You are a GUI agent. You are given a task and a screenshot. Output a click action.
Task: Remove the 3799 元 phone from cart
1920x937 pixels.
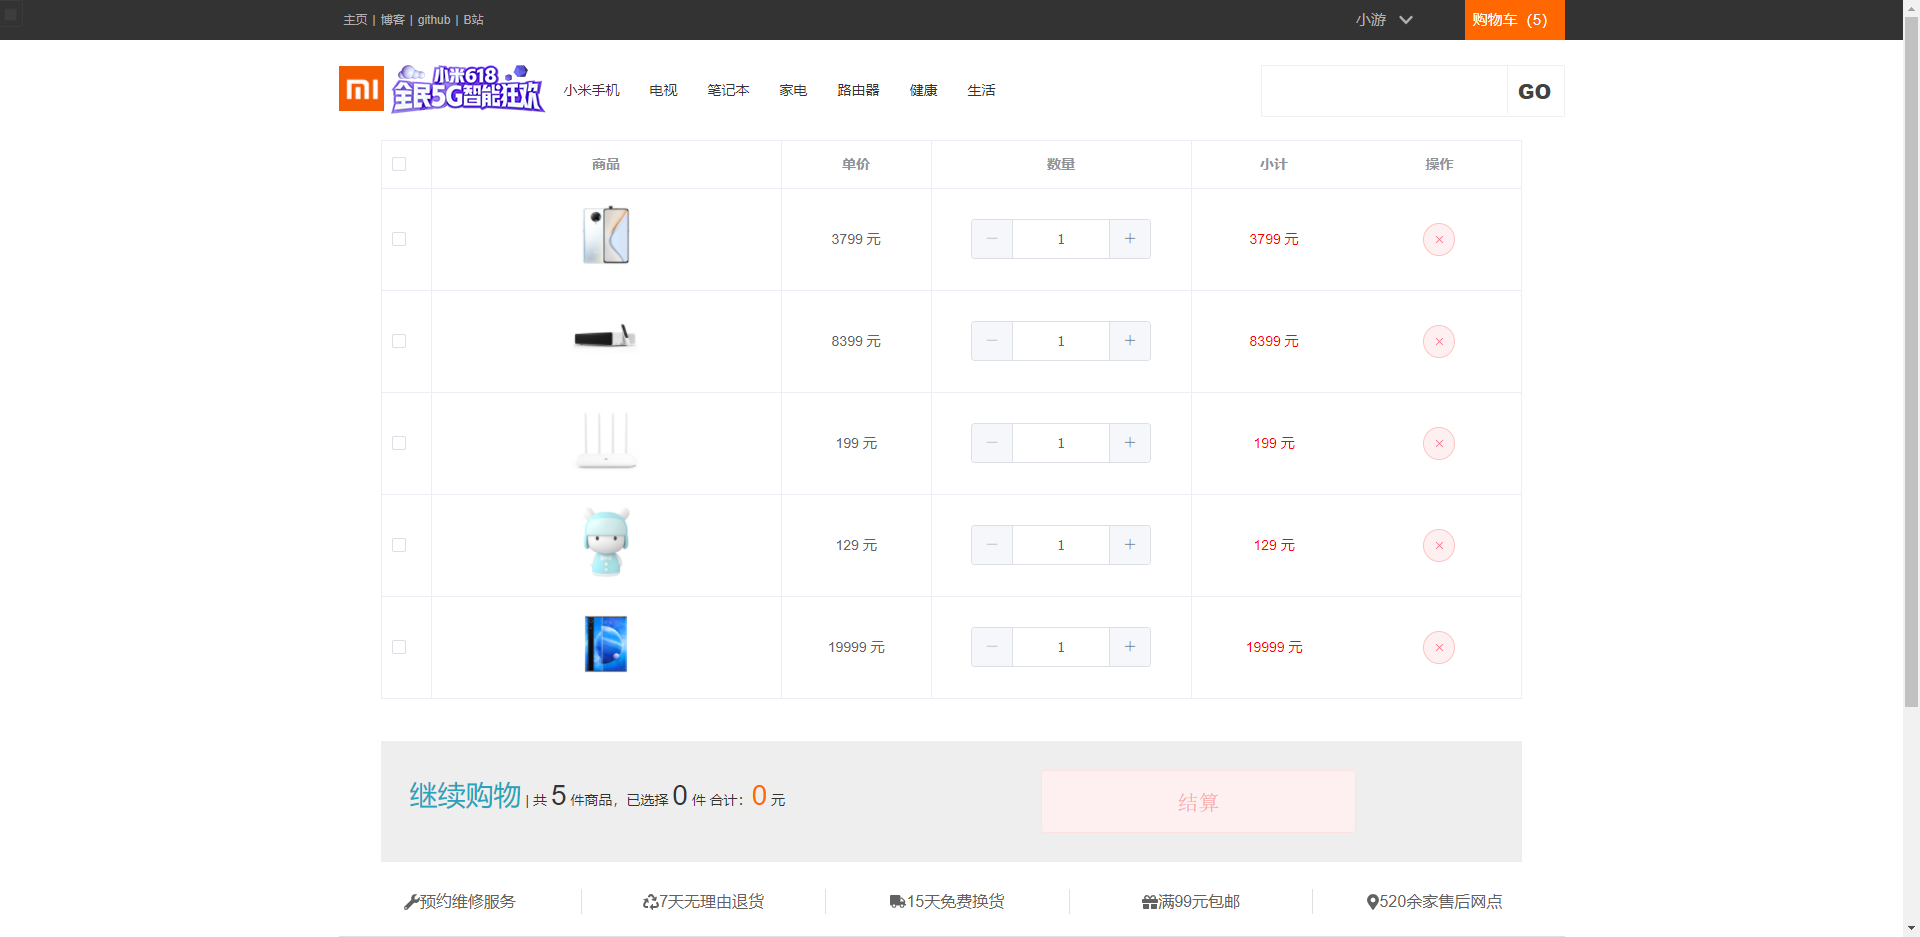(1438, 239)
